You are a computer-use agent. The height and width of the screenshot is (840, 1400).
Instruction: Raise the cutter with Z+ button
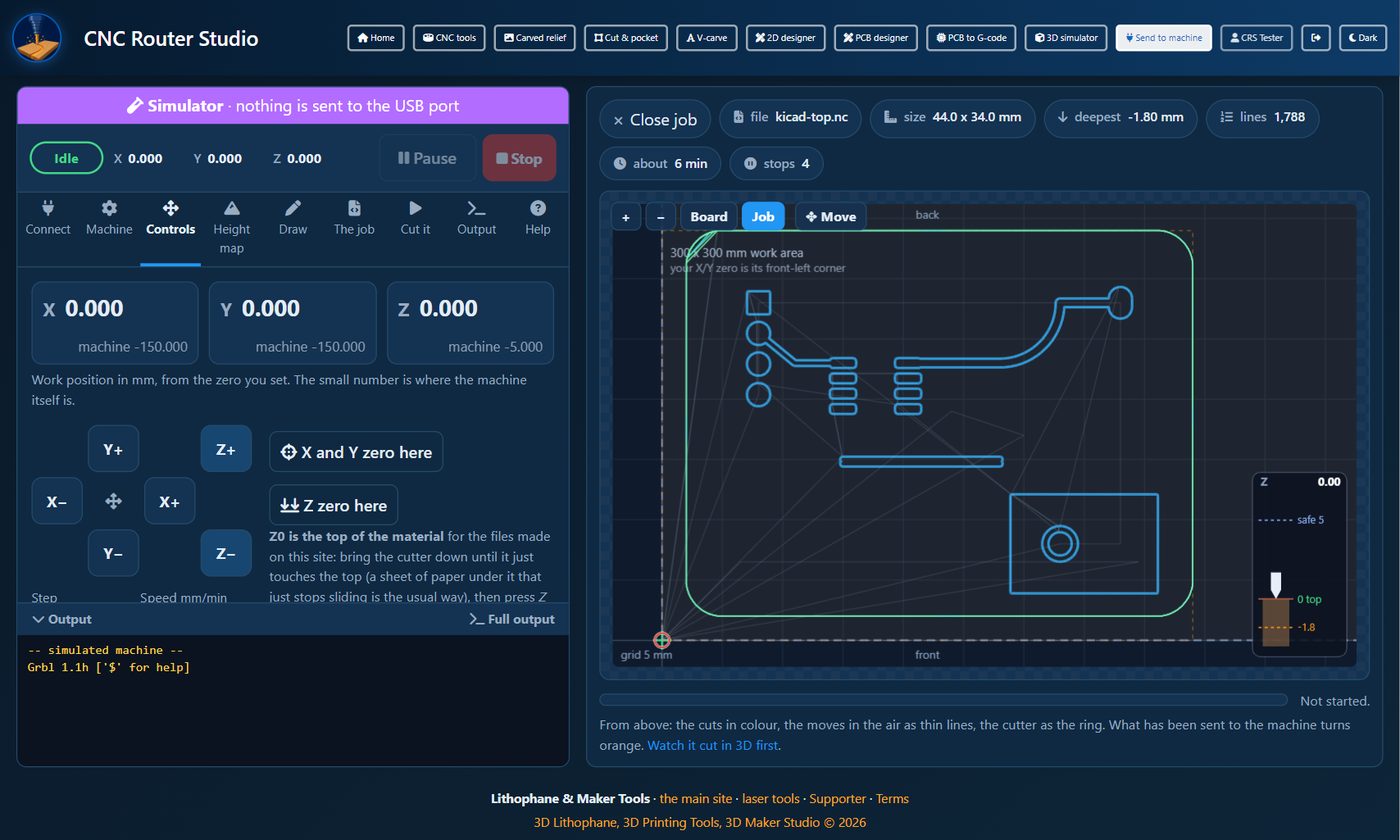226,450
